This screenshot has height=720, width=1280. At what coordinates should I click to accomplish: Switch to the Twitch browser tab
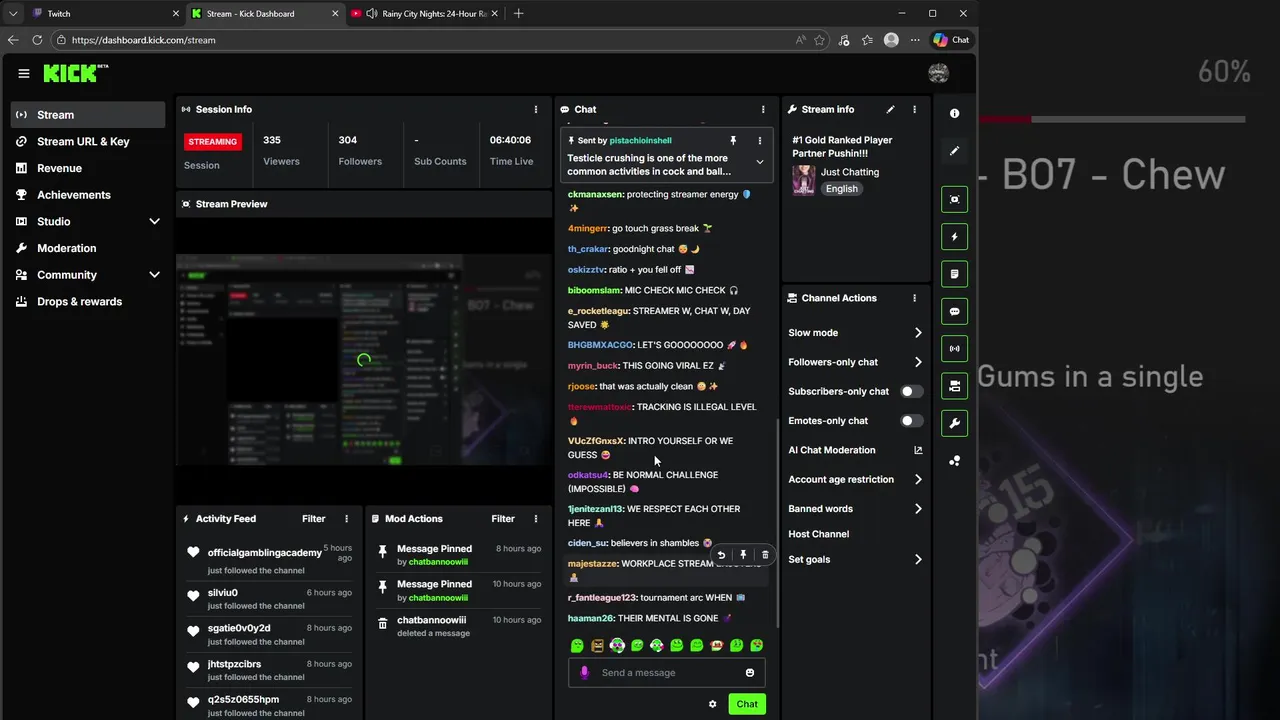[104, 13]
